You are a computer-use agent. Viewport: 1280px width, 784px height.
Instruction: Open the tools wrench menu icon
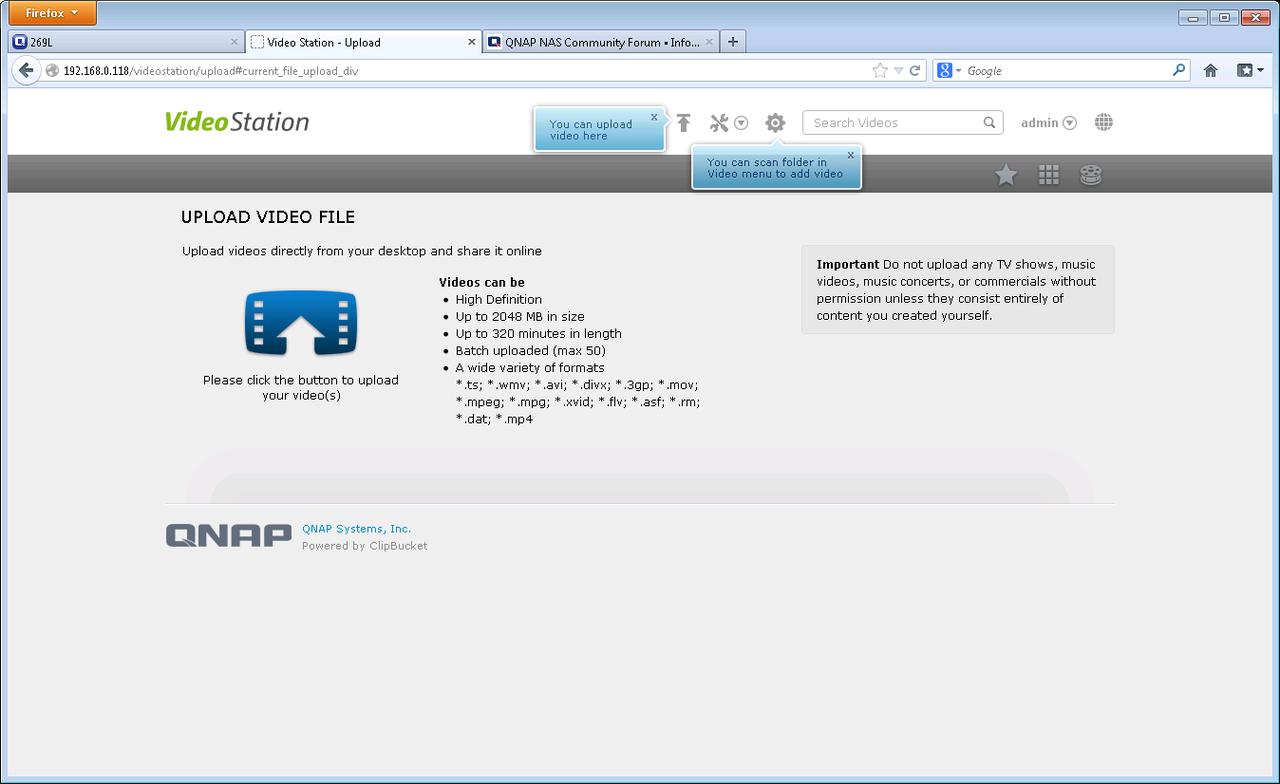(x=719, y=123)
